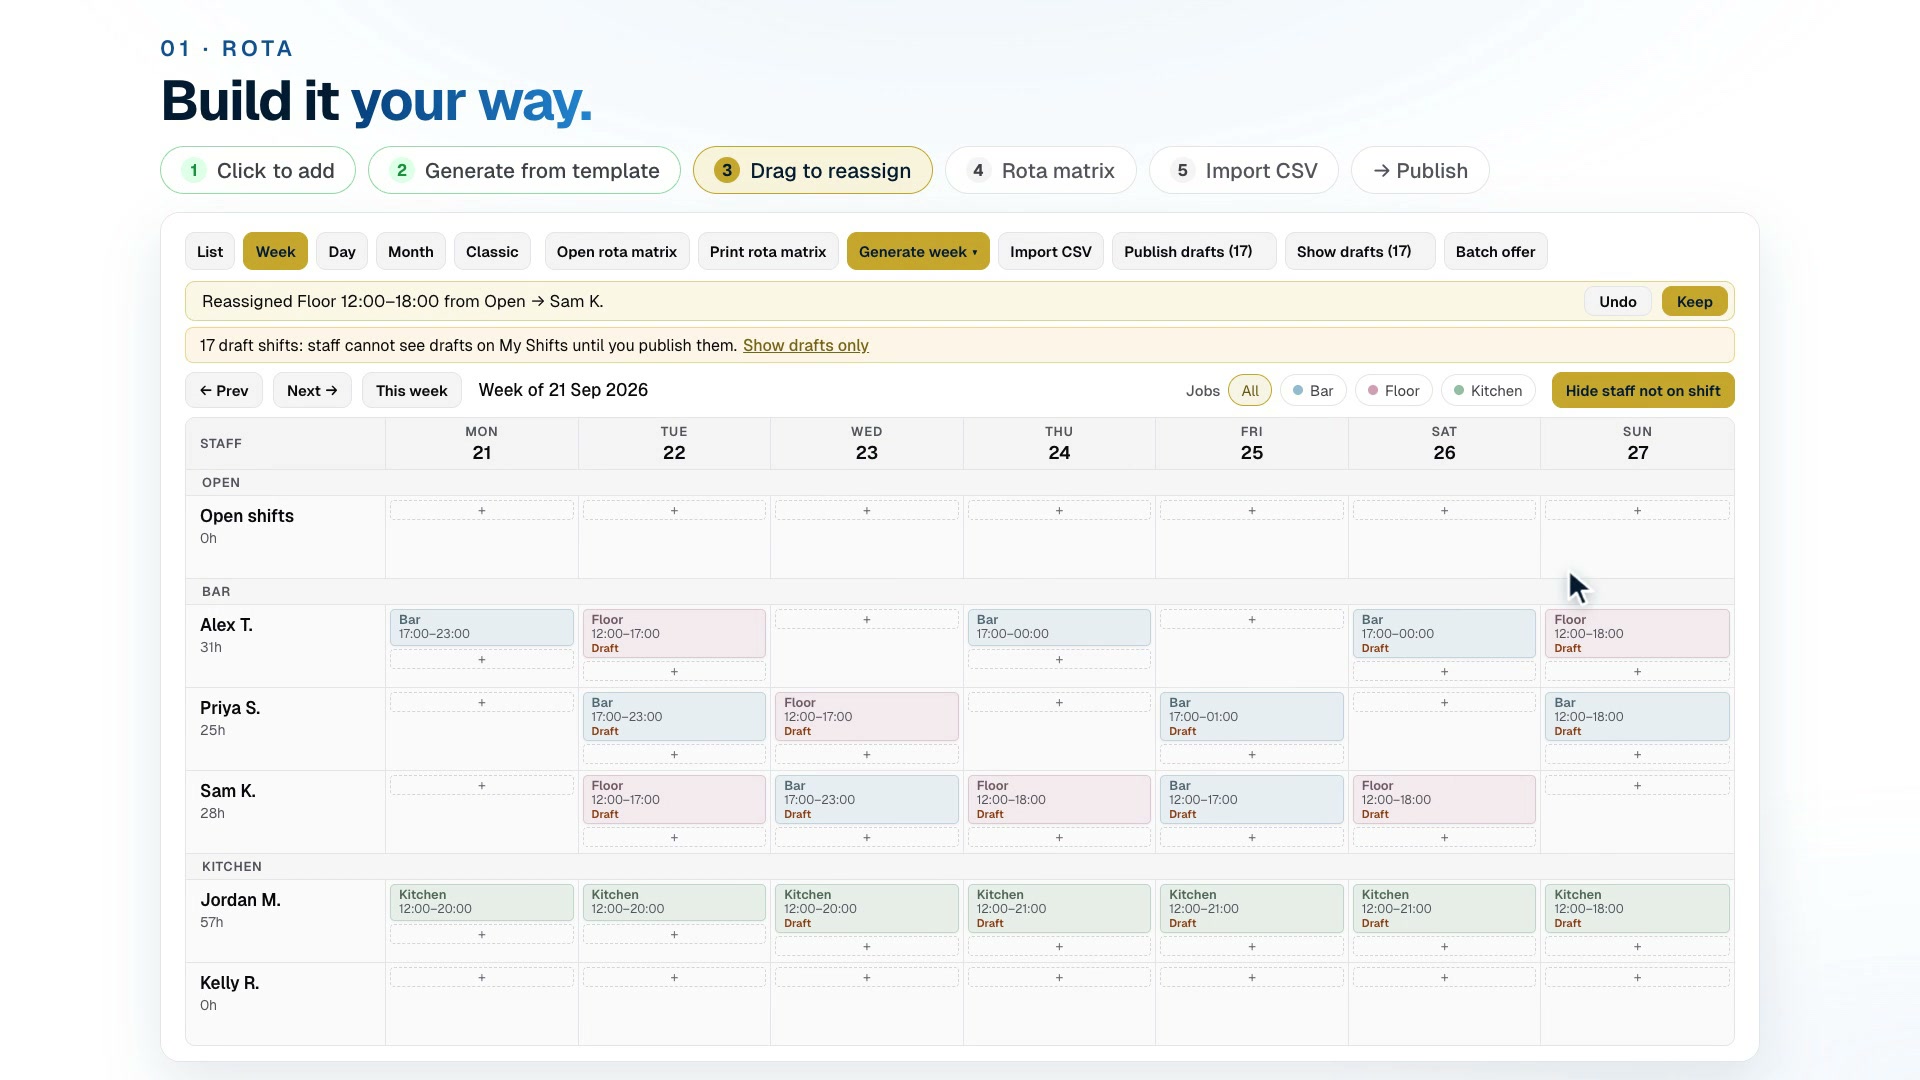
Task: Add open shift on Sunday 27
Action: [1637, 511]
